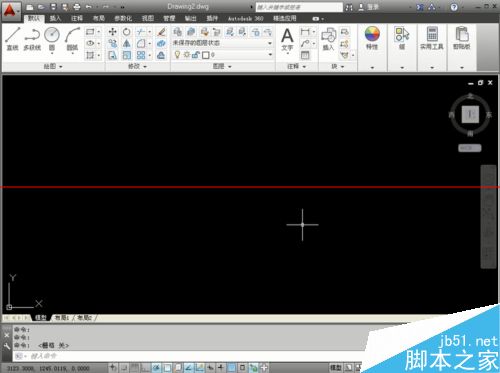Toggle Ortho mode in status bar
This screenshot has width=500, height=373.
(146, 368)
